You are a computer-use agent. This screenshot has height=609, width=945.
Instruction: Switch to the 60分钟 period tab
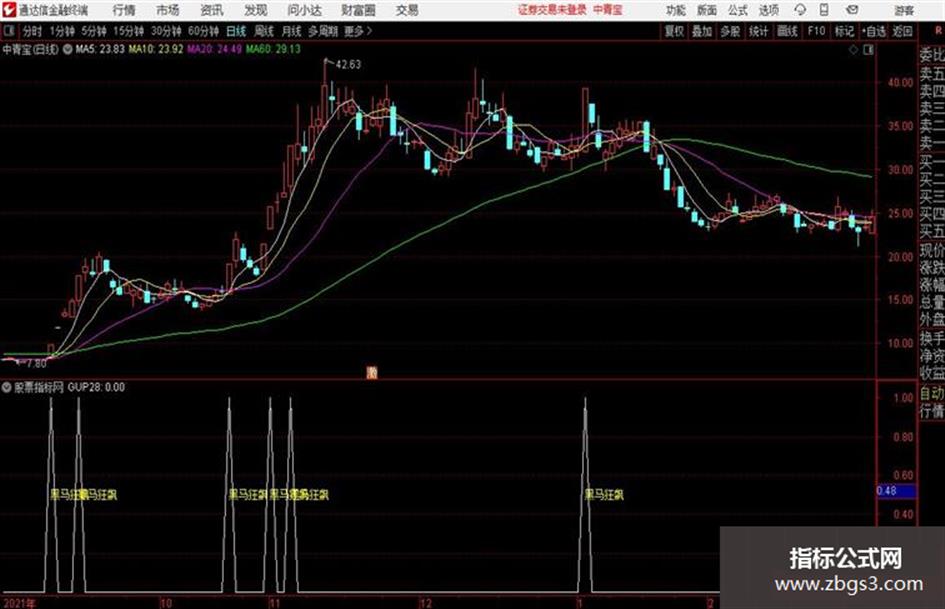[x=204, y=31]
